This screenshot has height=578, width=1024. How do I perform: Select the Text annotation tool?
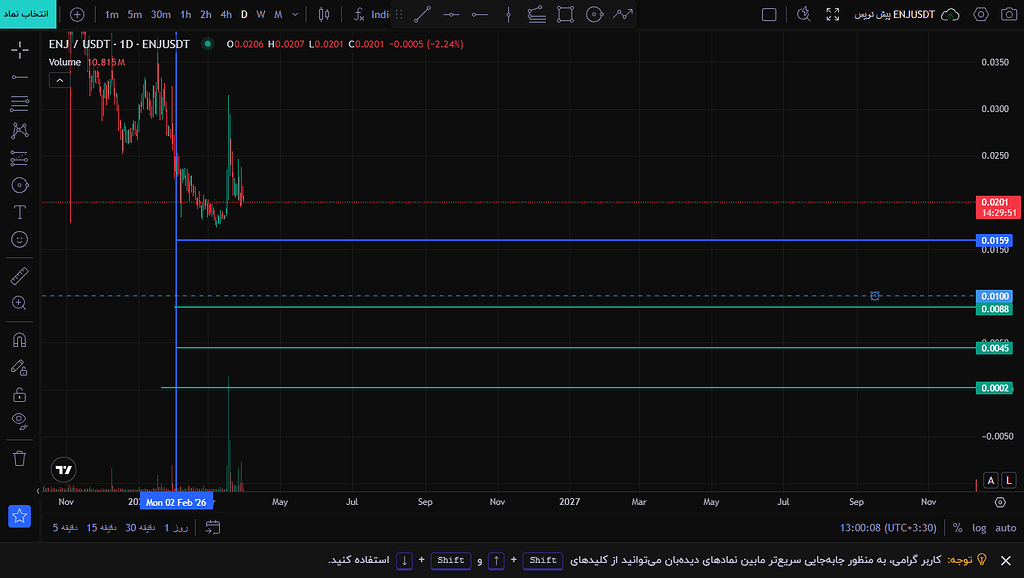click(20, 211)
